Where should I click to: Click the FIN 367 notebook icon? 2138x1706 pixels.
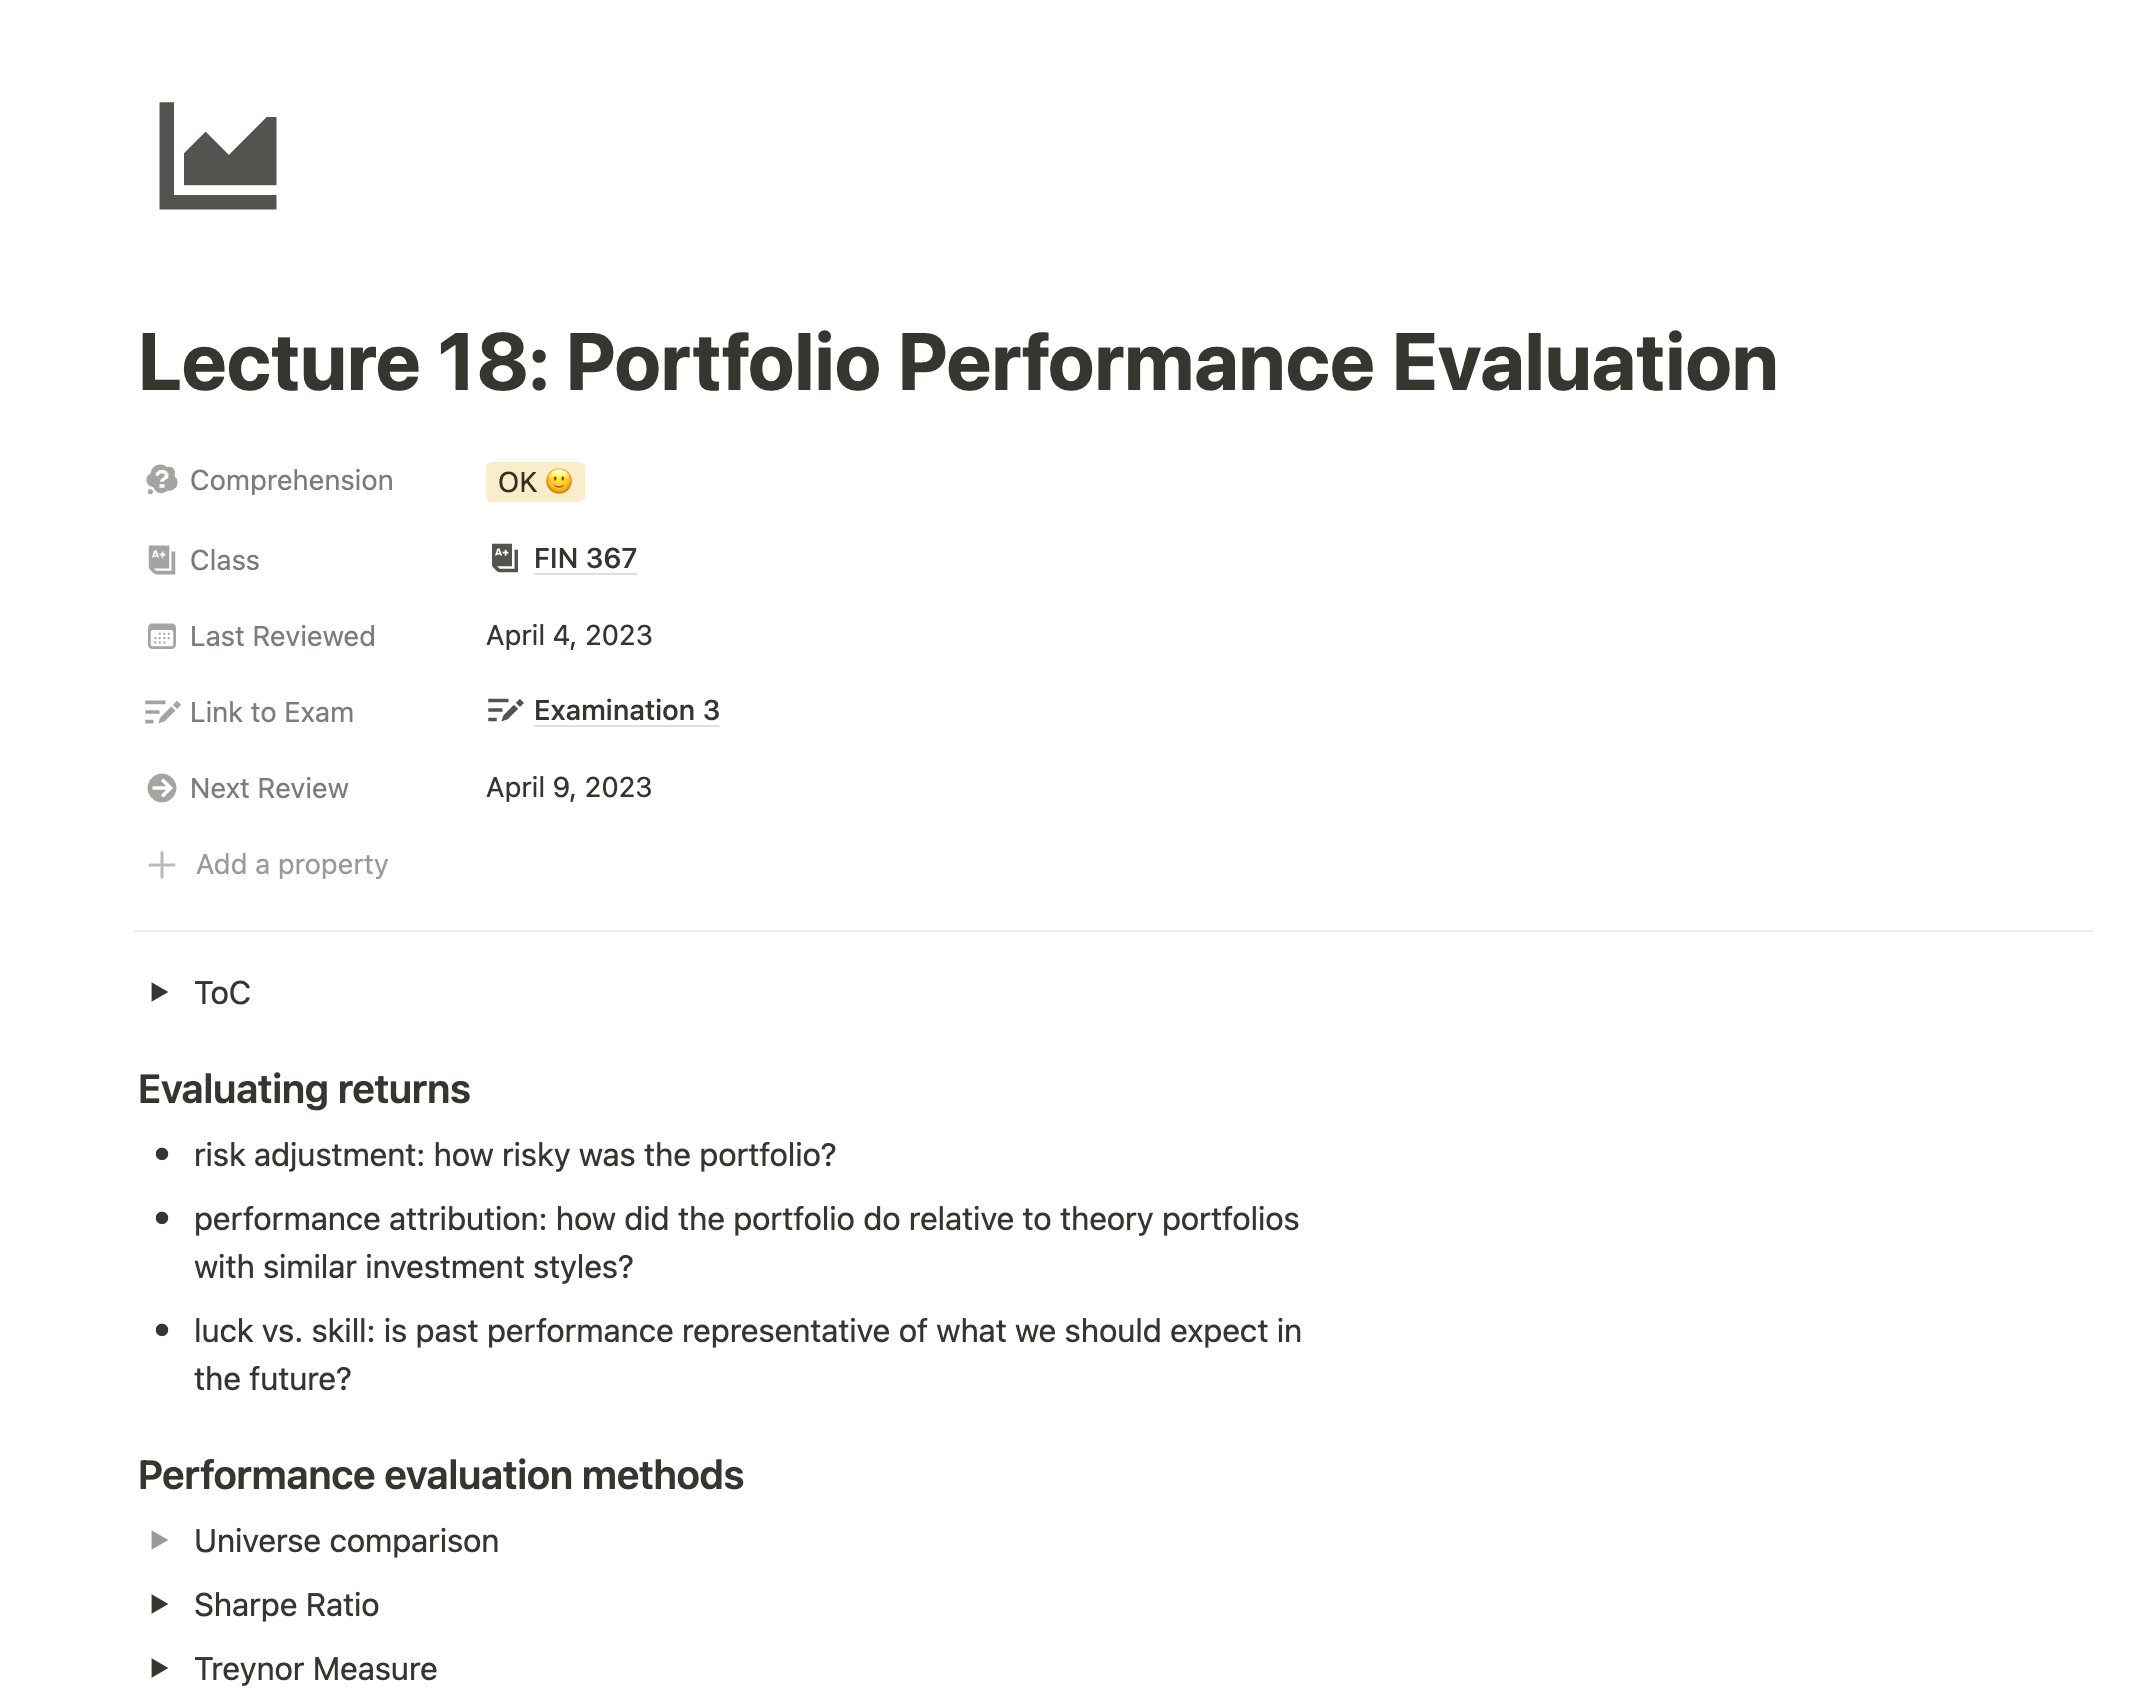click(504, 559)
